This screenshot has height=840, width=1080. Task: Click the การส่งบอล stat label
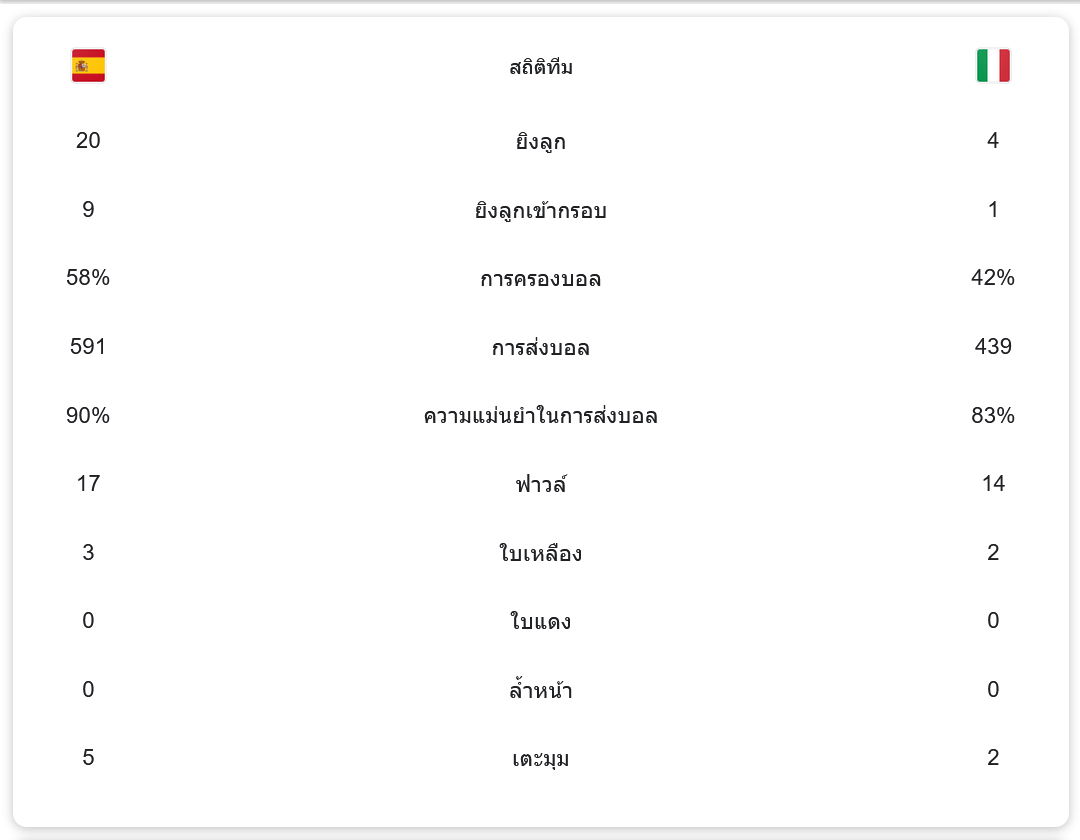coord(541,348)
